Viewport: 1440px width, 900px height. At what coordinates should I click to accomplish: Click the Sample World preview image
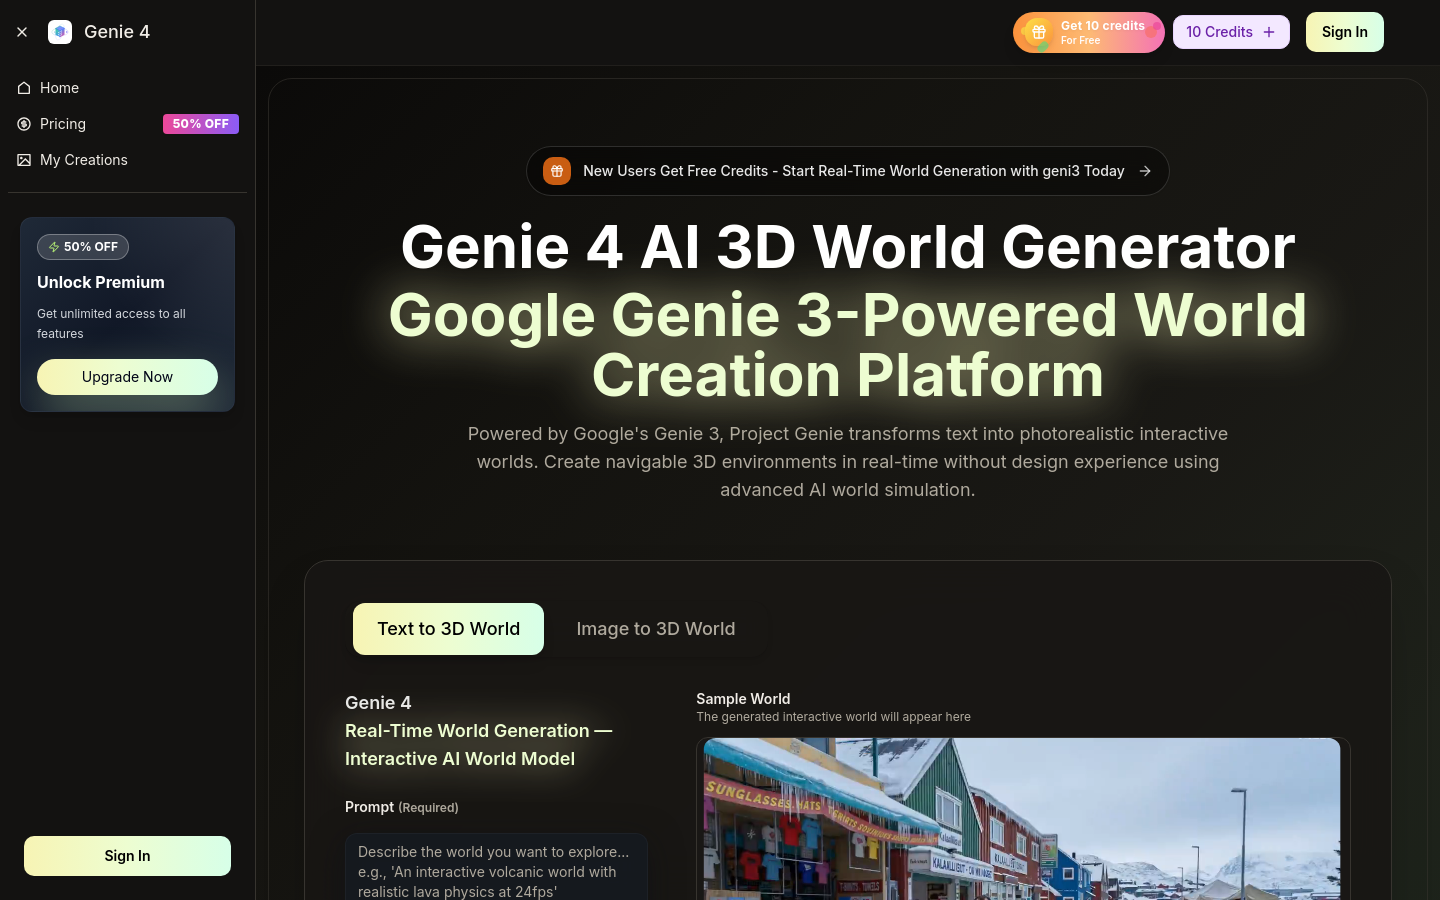click(x=1022, y=819)
